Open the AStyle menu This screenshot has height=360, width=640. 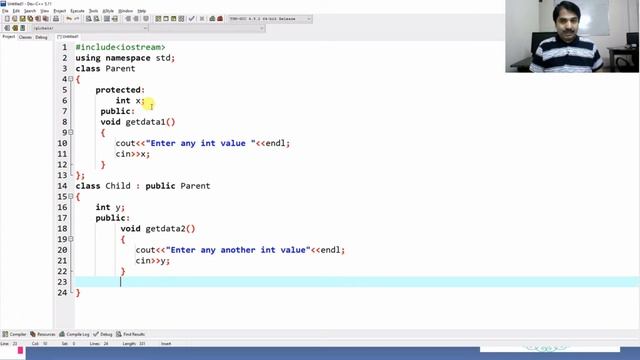click(108, 11)
